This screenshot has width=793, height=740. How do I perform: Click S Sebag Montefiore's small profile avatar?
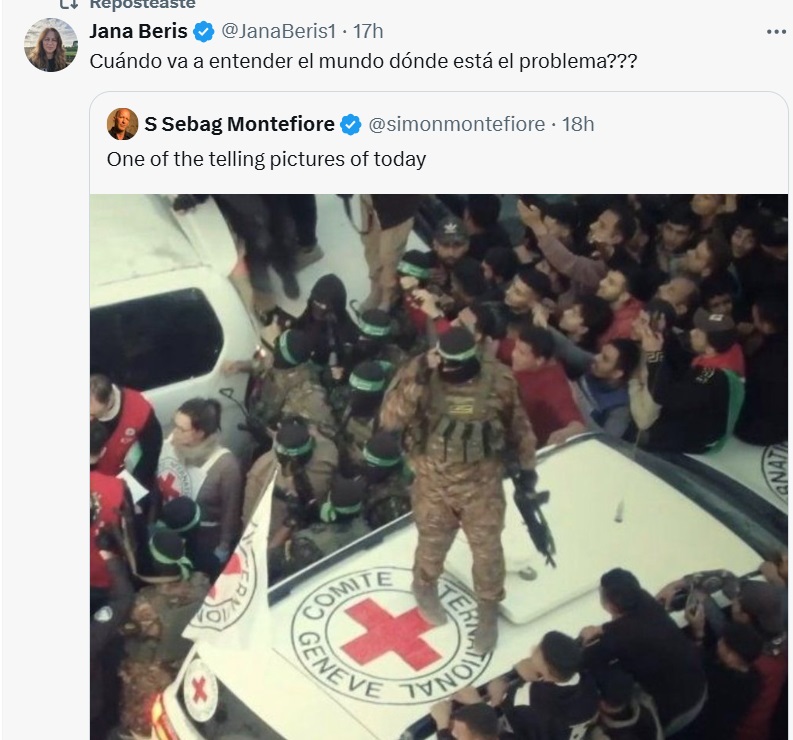[x=122, y=124]
